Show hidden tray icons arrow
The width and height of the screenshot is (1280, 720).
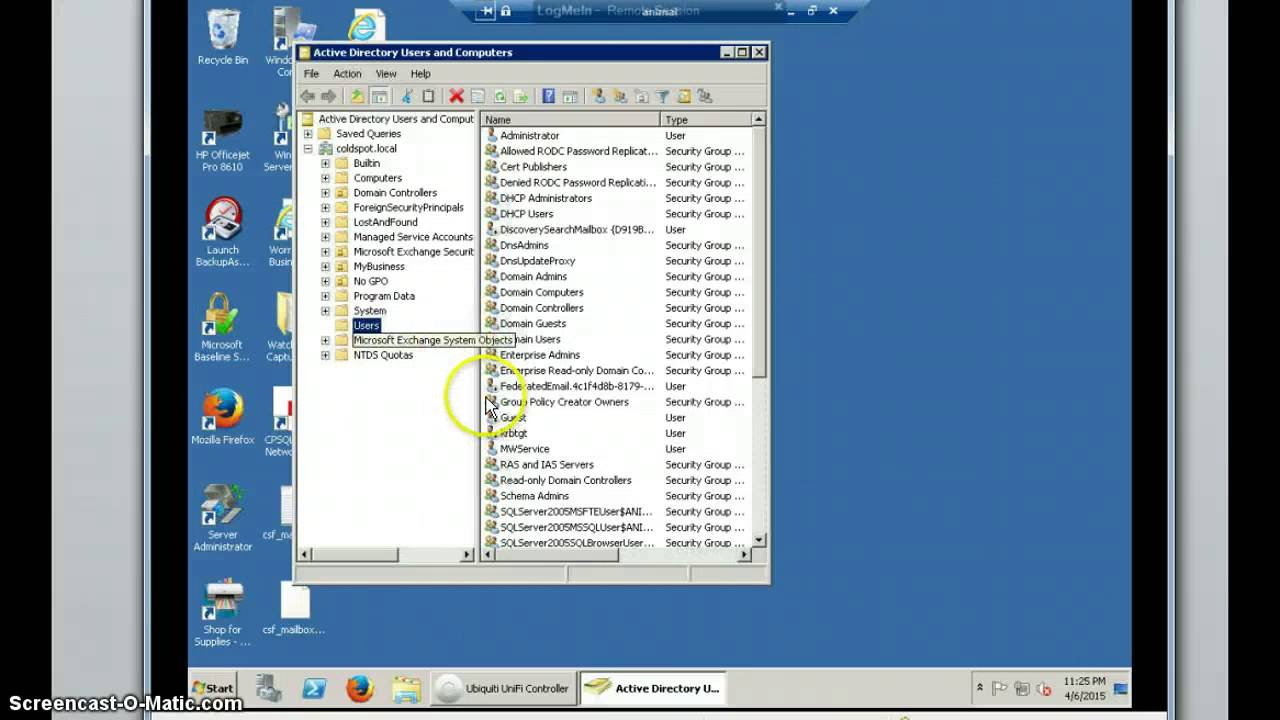point(979,688)
